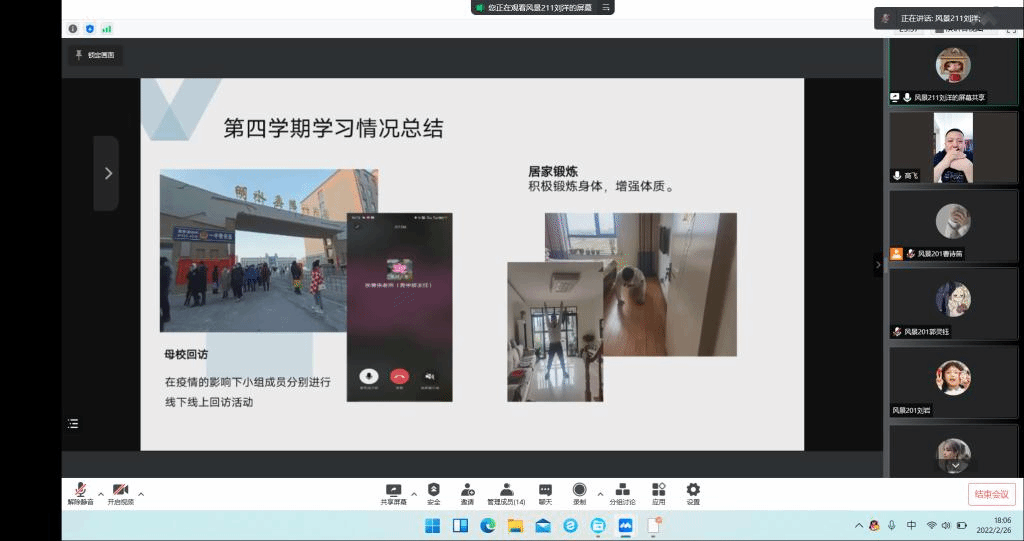Open the Settings gear icon (设置)
Image resolution: width=1024 pixels, height=541 pixels.
[x=693, y=490]
